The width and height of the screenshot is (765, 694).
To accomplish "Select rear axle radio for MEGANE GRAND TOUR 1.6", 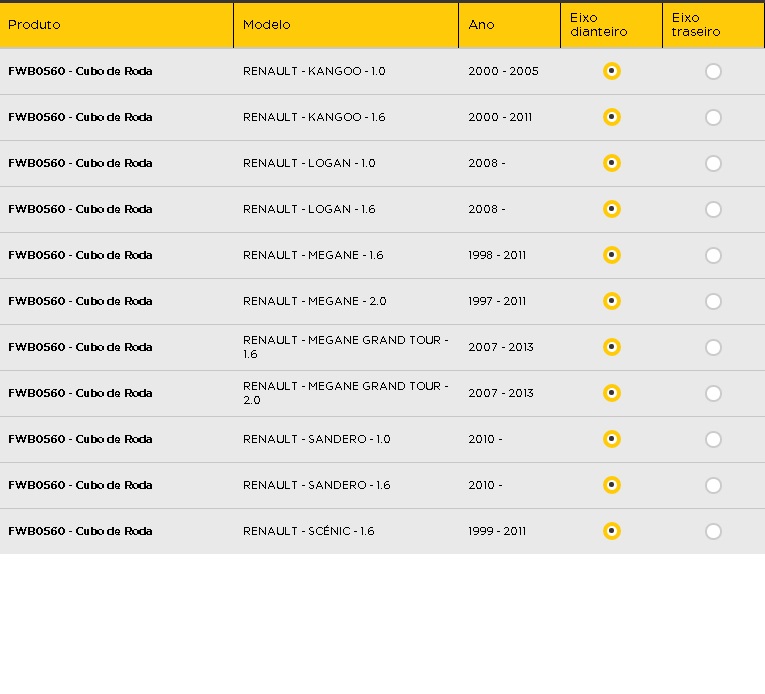I will [713, 347].
